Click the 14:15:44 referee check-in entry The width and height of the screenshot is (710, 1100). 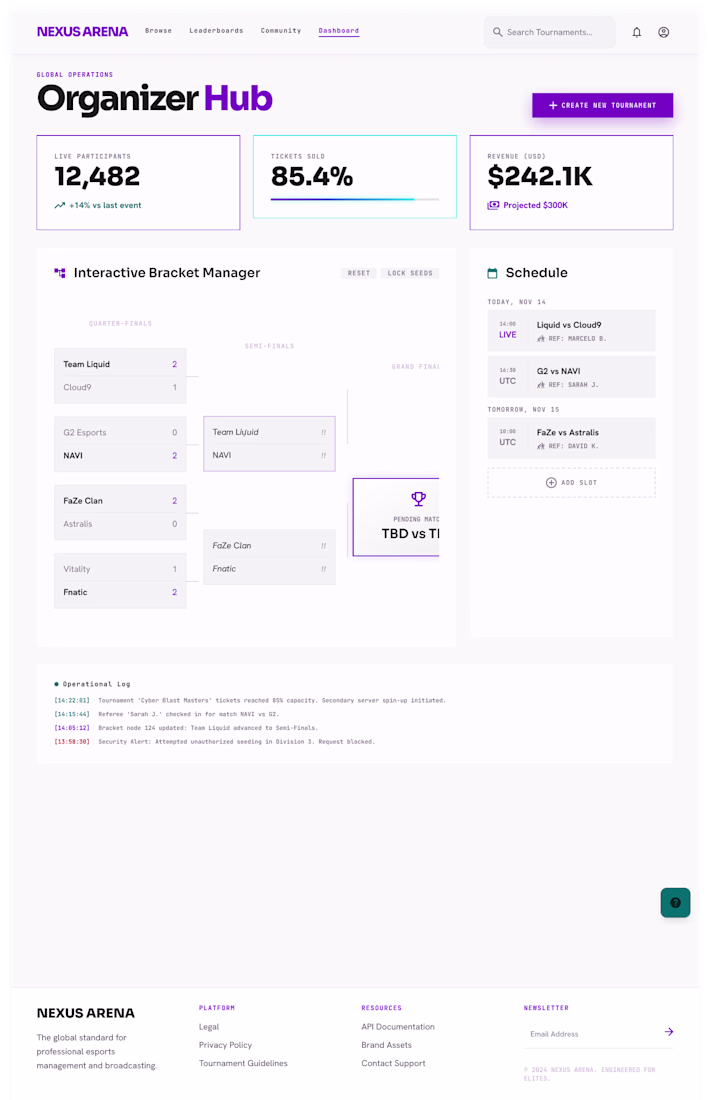(x=166, y=714)
